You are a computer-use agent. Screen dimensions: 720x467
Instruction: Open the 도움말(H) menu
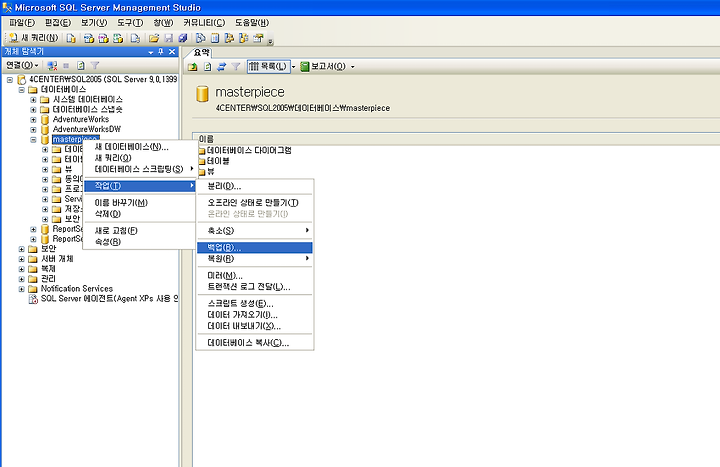252,23
